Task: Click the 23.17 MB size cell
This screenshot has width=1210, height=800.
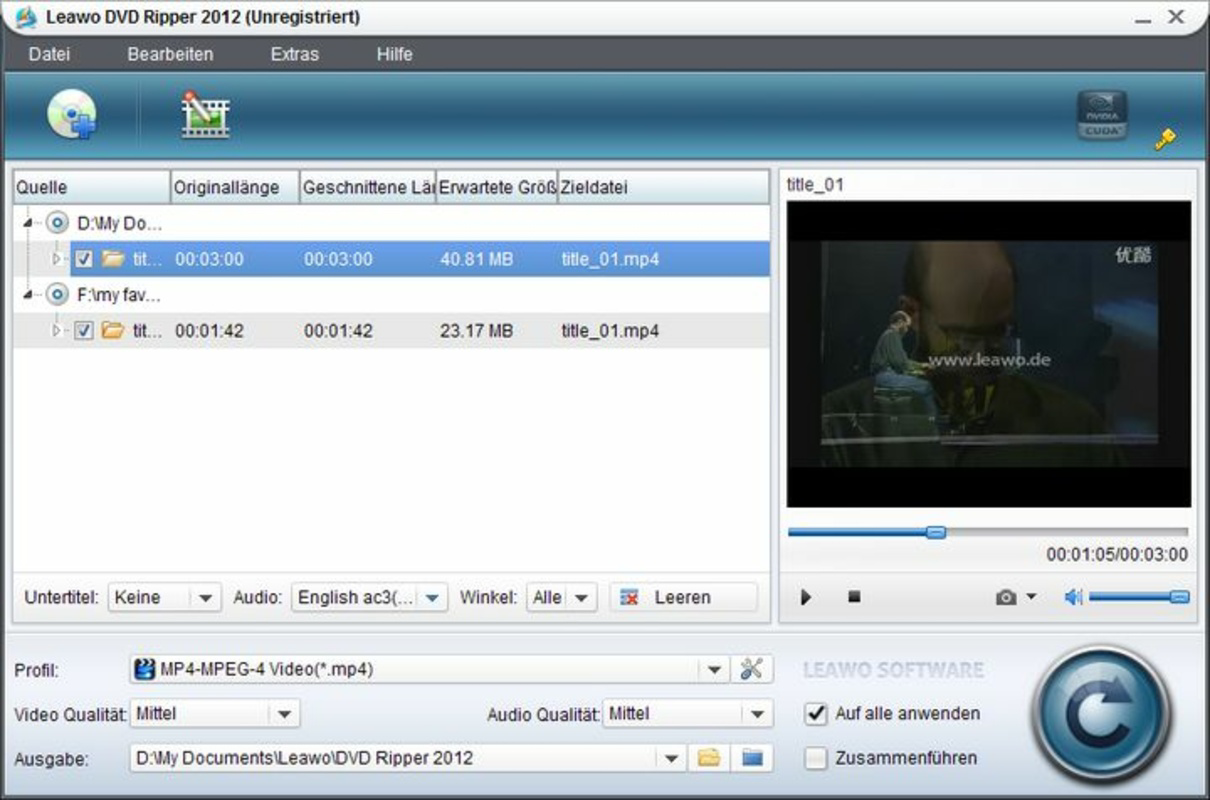Action: 476,330
